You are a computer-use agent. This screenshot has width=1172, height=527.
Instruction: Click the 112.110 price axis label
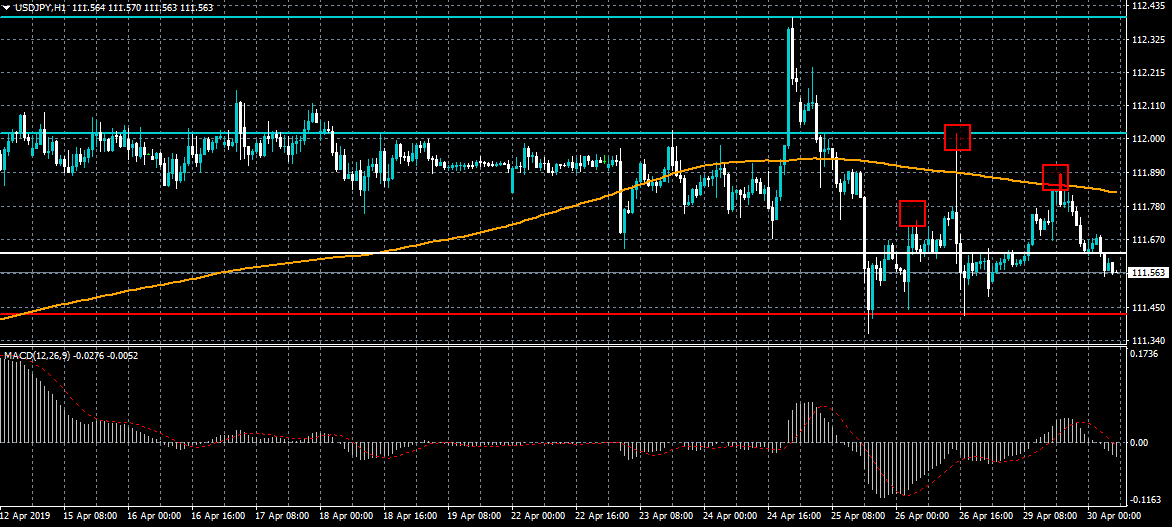coord(1150,106)
